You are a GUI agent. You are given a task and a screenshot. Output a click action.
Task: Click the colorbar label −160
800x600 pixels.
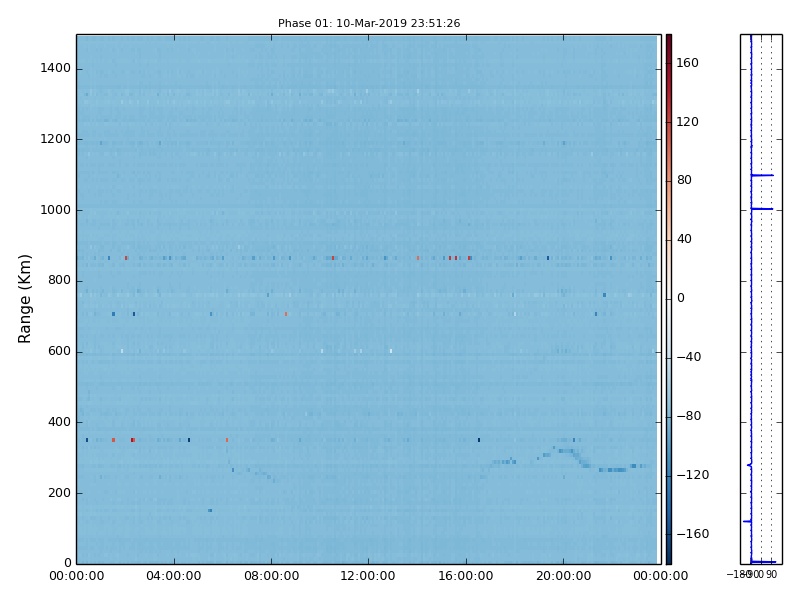click(x=692, y=534)
